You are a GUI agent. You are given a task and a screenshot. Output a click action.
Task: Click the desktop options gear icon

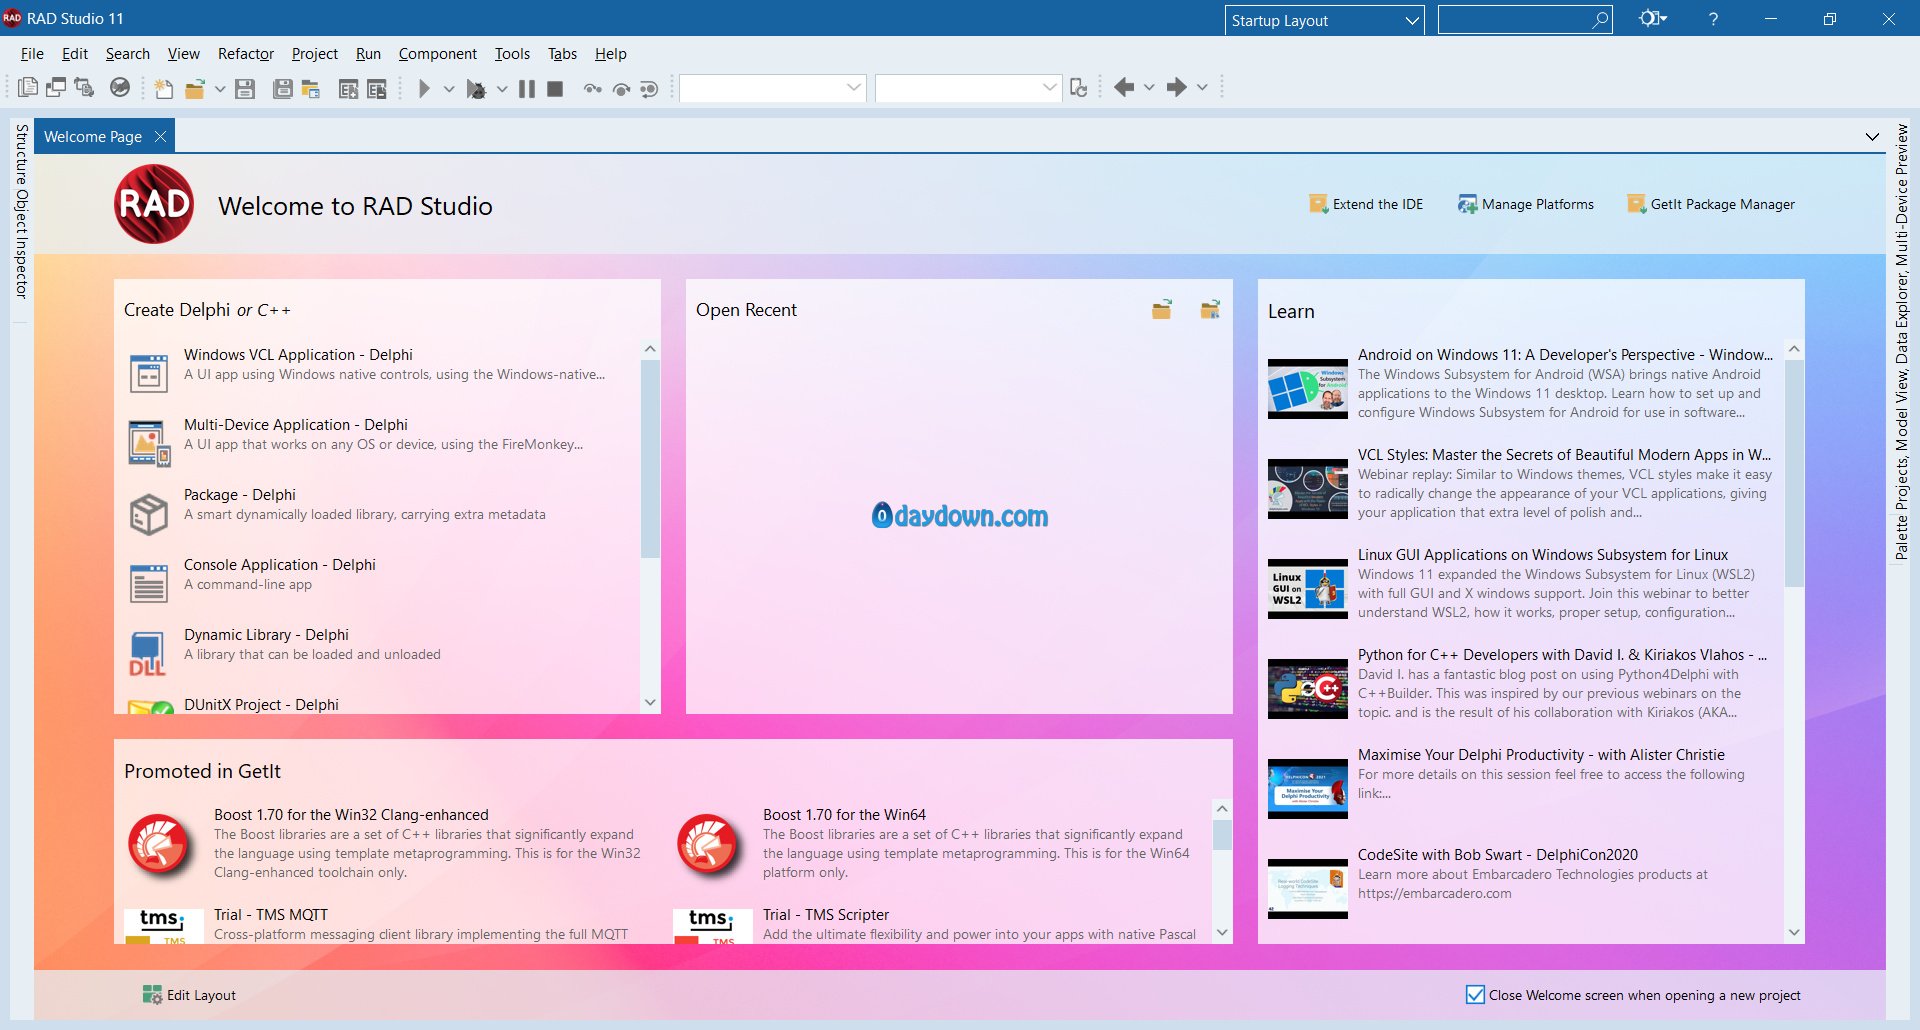(1652, 19)
